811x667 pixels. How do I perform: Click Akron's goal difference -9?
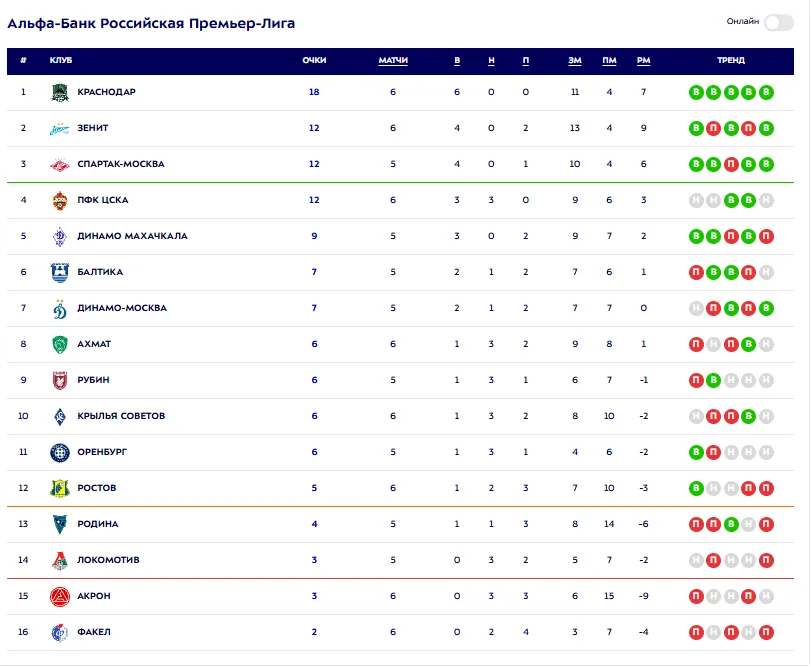(x=643, y=596)
